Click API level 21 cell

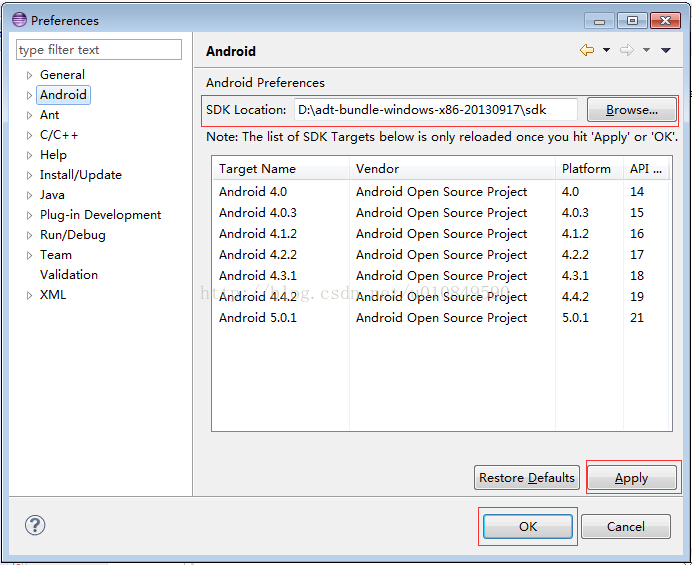click(x=637, y=317)
